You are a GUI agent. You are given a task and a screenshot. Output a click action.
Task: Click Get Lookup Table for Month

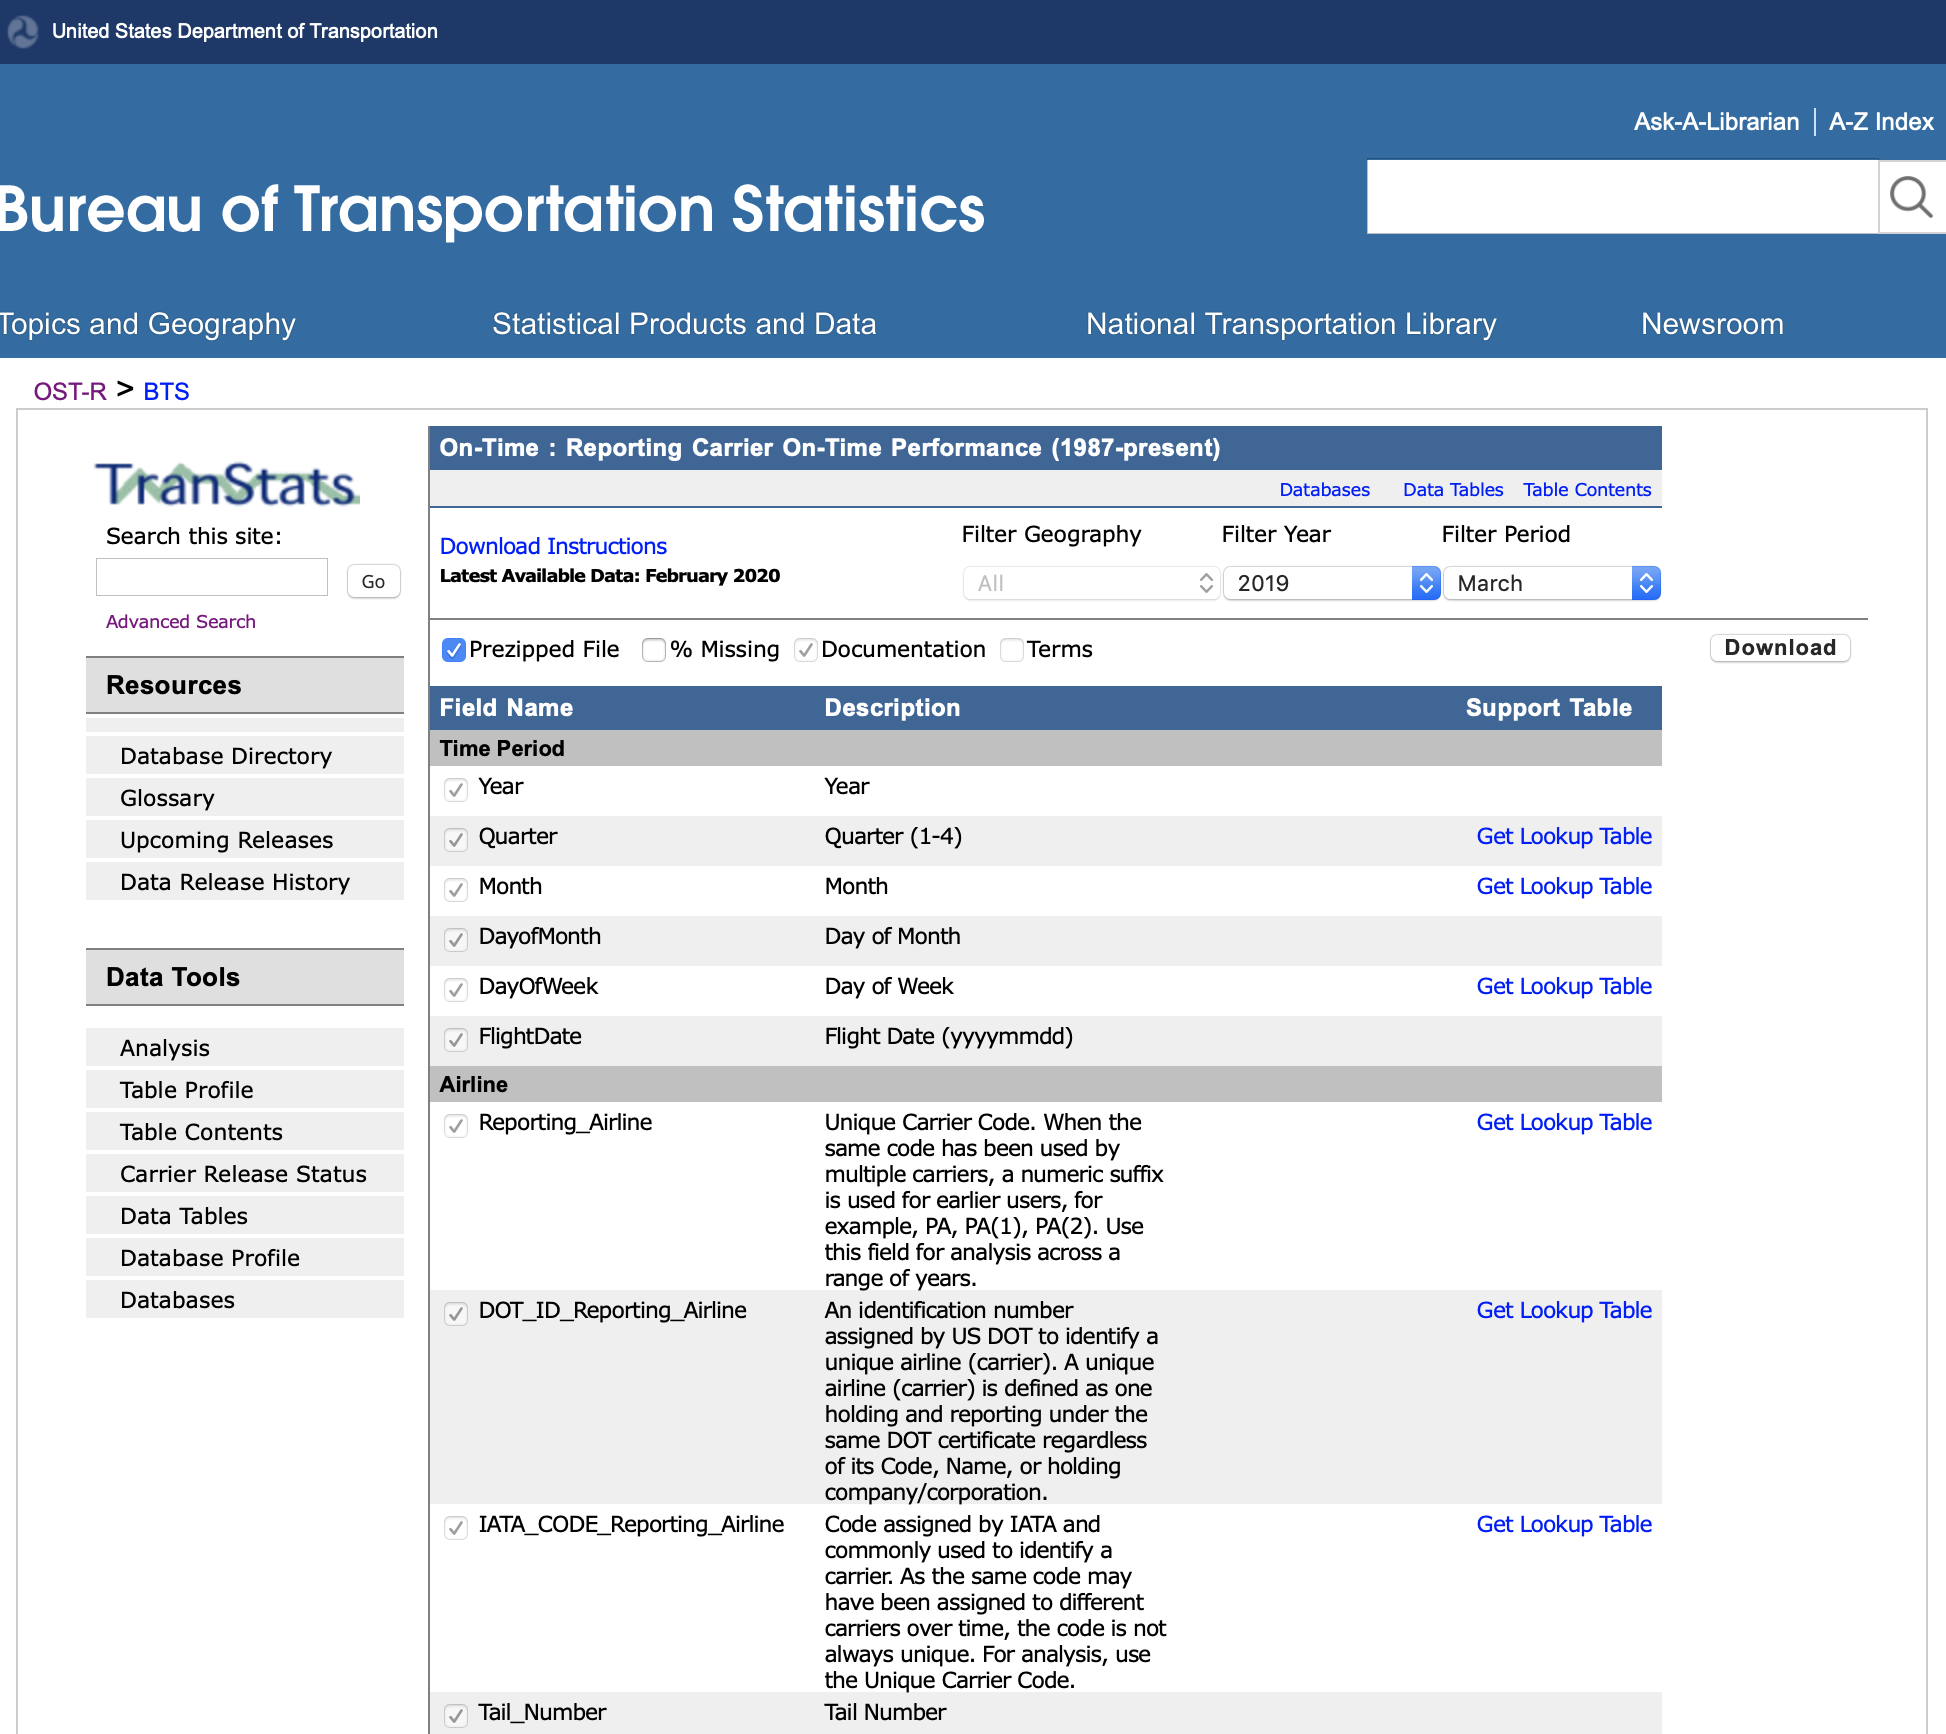[1563, 886]
